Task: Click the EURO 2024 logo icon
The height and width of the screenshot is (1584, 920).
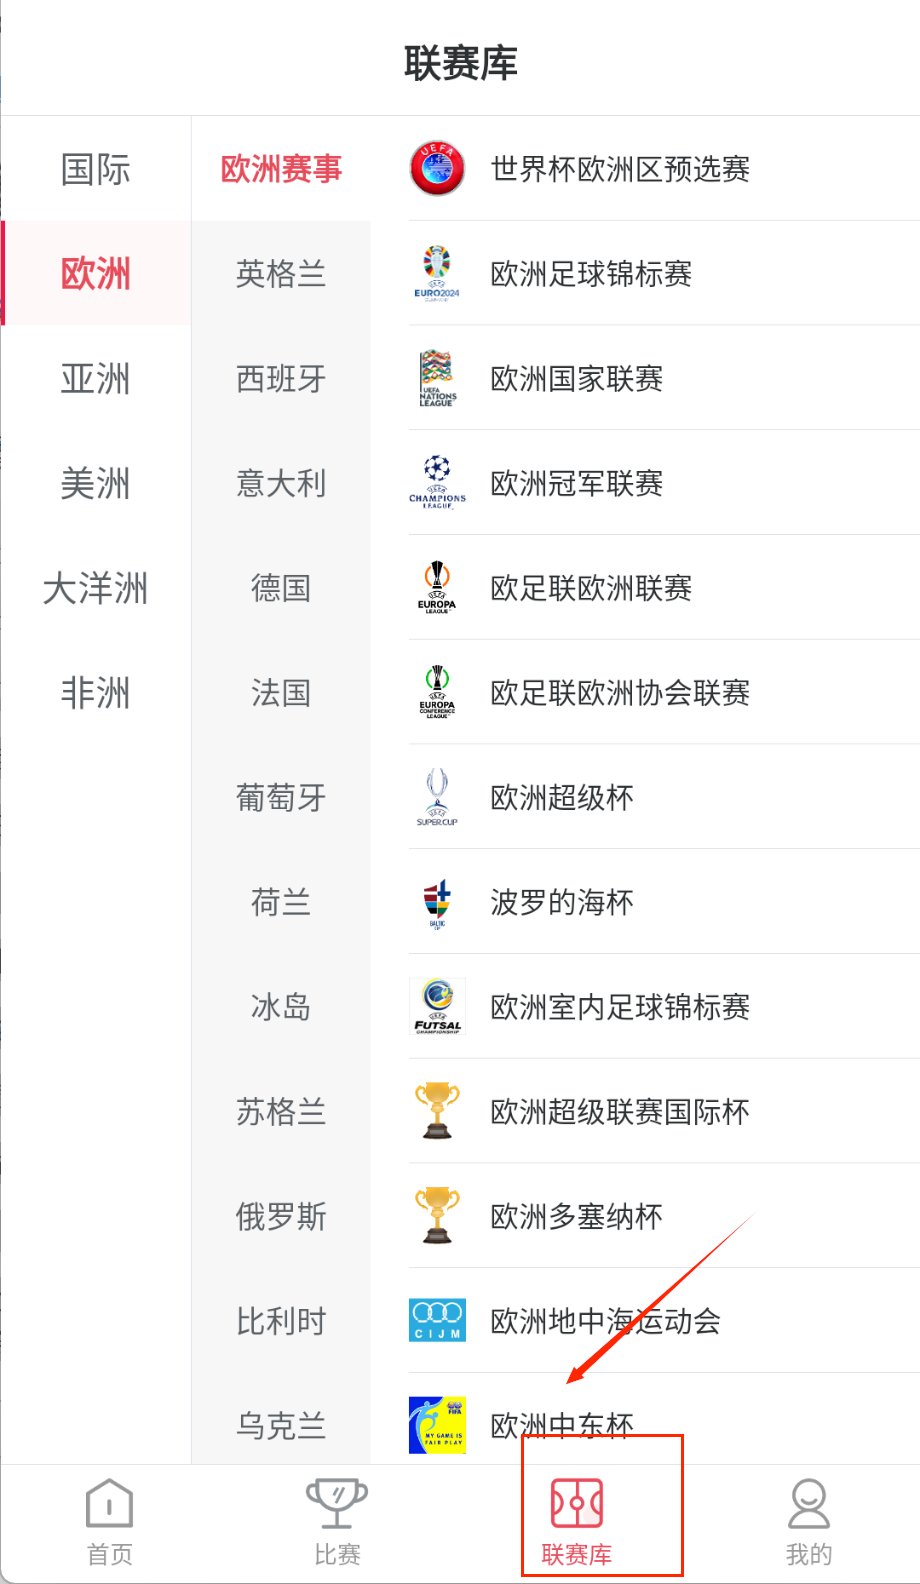Action: tap(437, 274)
